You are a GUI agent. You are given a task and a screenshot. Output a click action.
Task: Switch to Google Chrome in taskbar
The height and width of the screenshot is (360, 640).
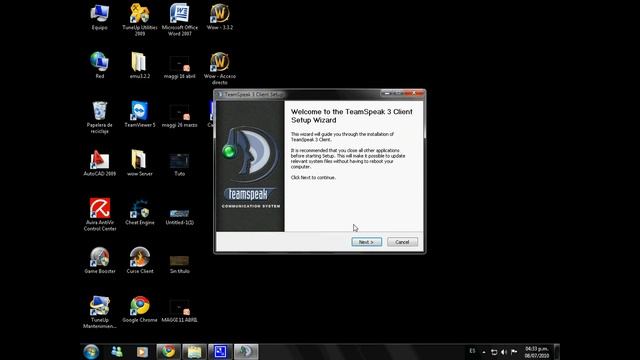168,351
